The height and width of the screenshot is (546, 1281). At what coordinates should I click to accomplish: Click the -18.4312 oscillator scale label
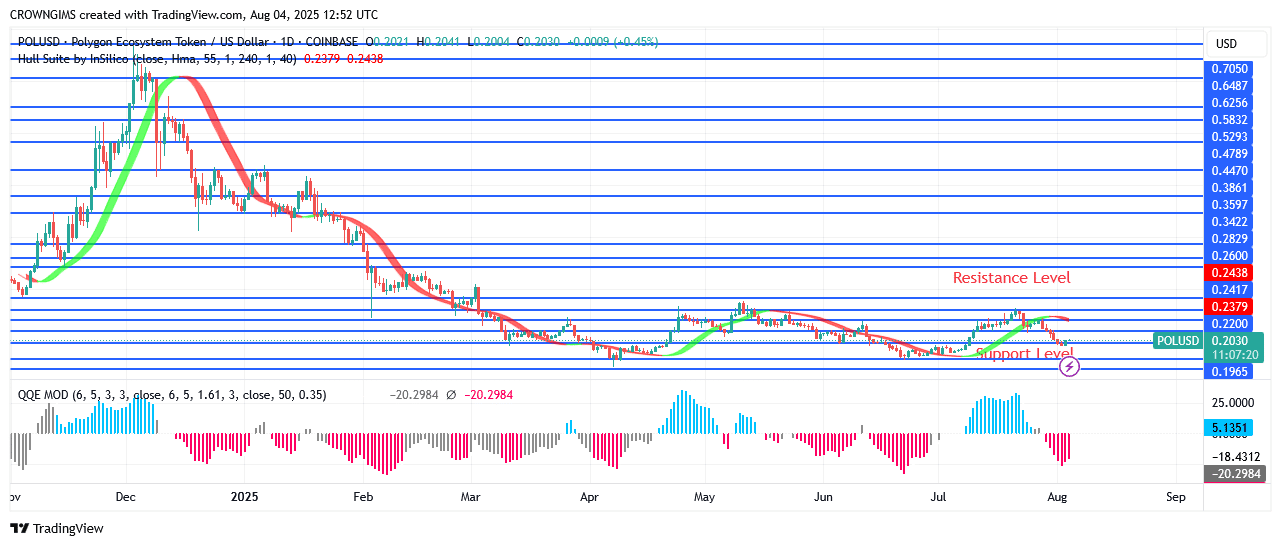pos(1235,456)
